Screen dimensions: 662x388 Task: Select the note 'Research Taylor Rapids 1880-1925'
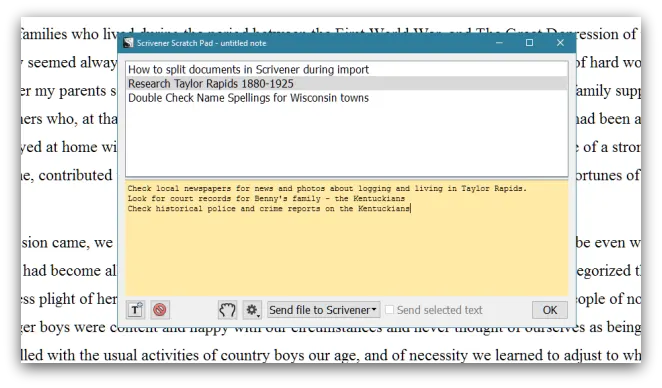(x=346, y=84)
